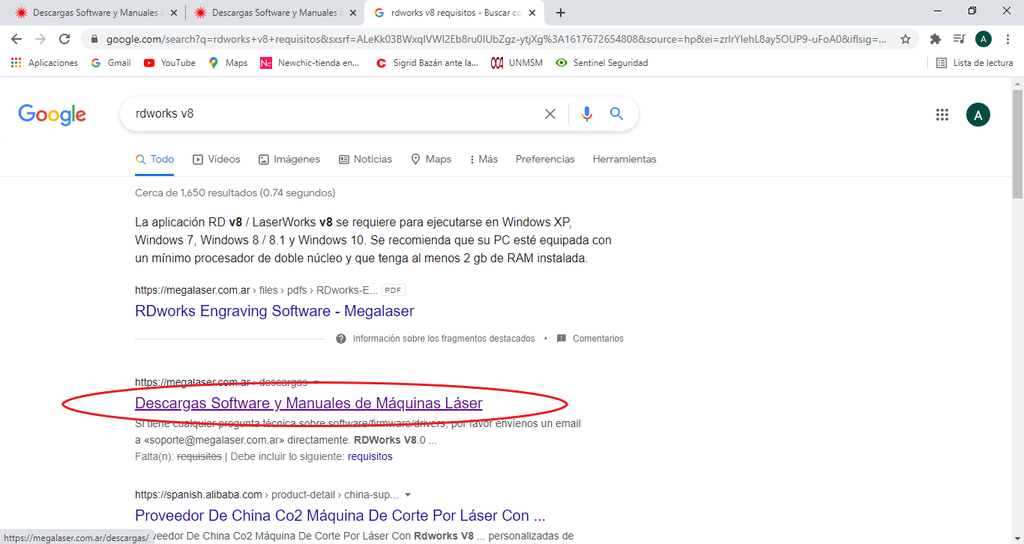Start voice search with the microphone
The width and height of the screenshot is (1024, 544).
coord(586,114)
